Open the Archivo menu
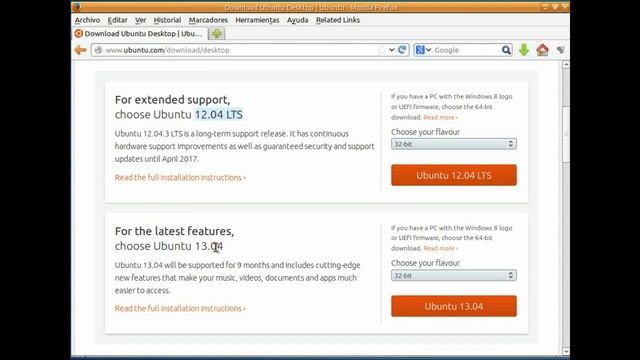Viewport: 640px width, 360px height. tap(87, 20)
